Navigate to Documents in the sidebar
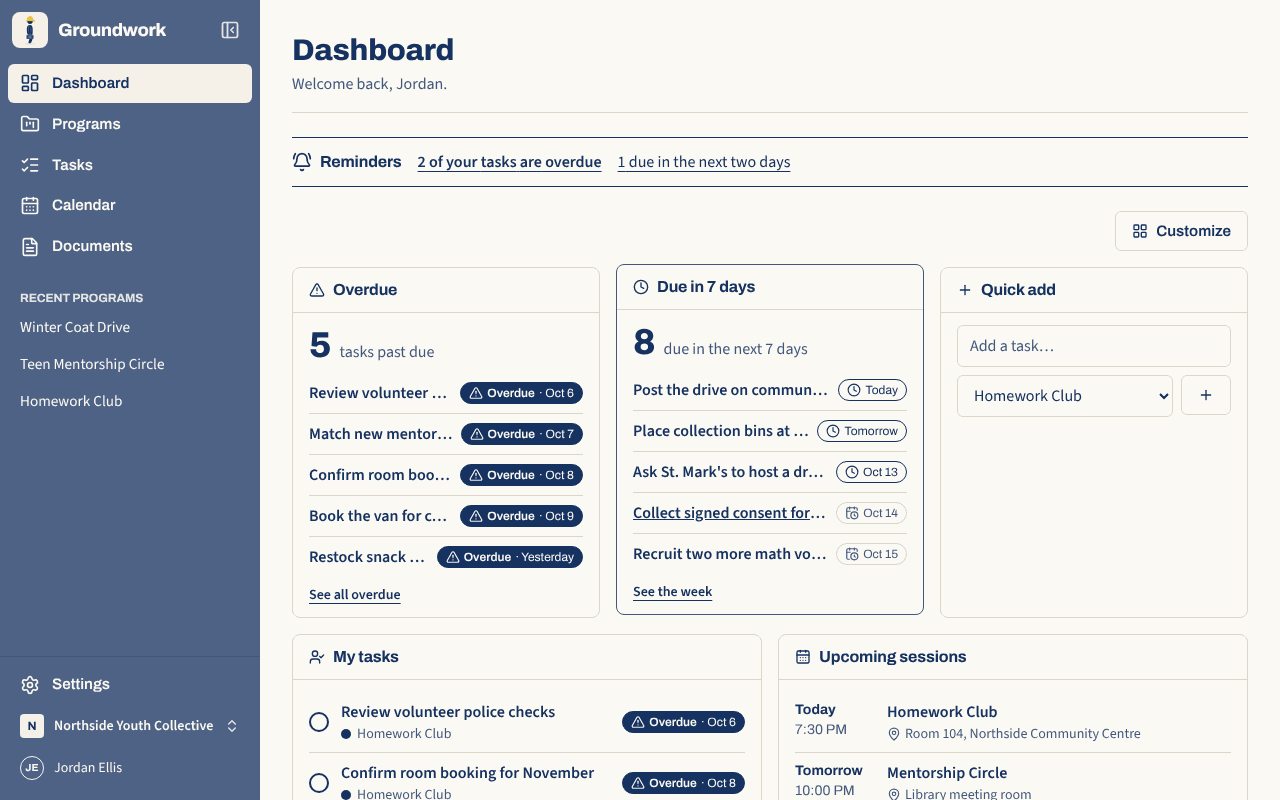 [x=130, y=246]
